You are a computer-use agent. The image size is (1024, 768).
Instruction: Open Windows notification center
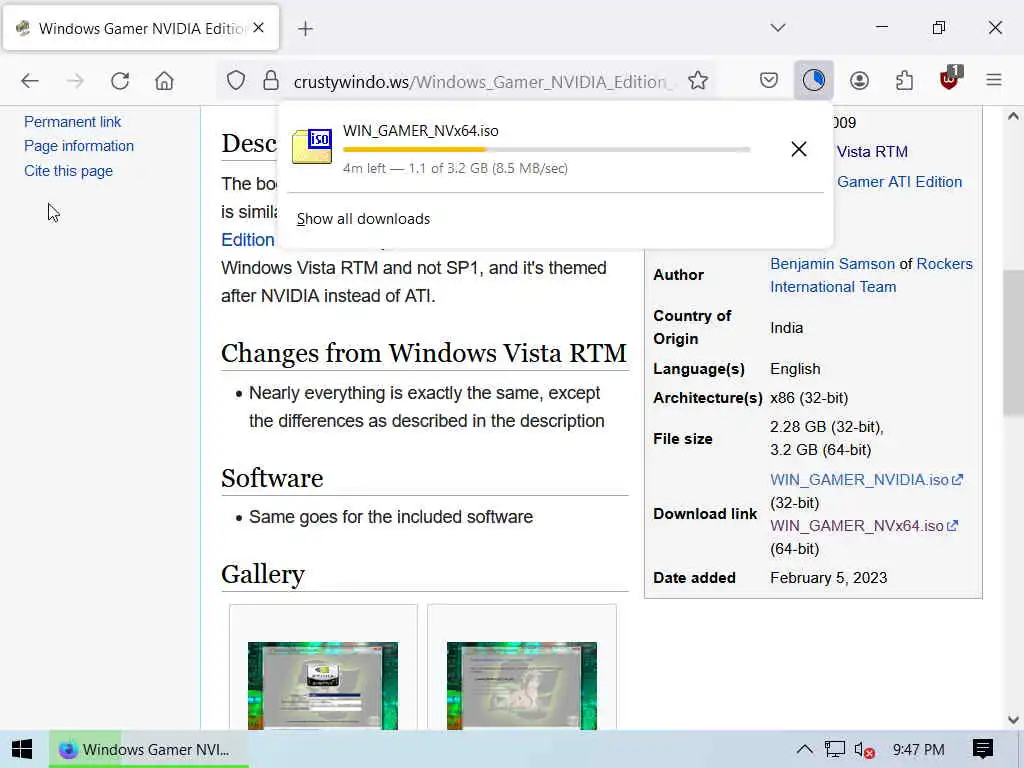[983, 749]
